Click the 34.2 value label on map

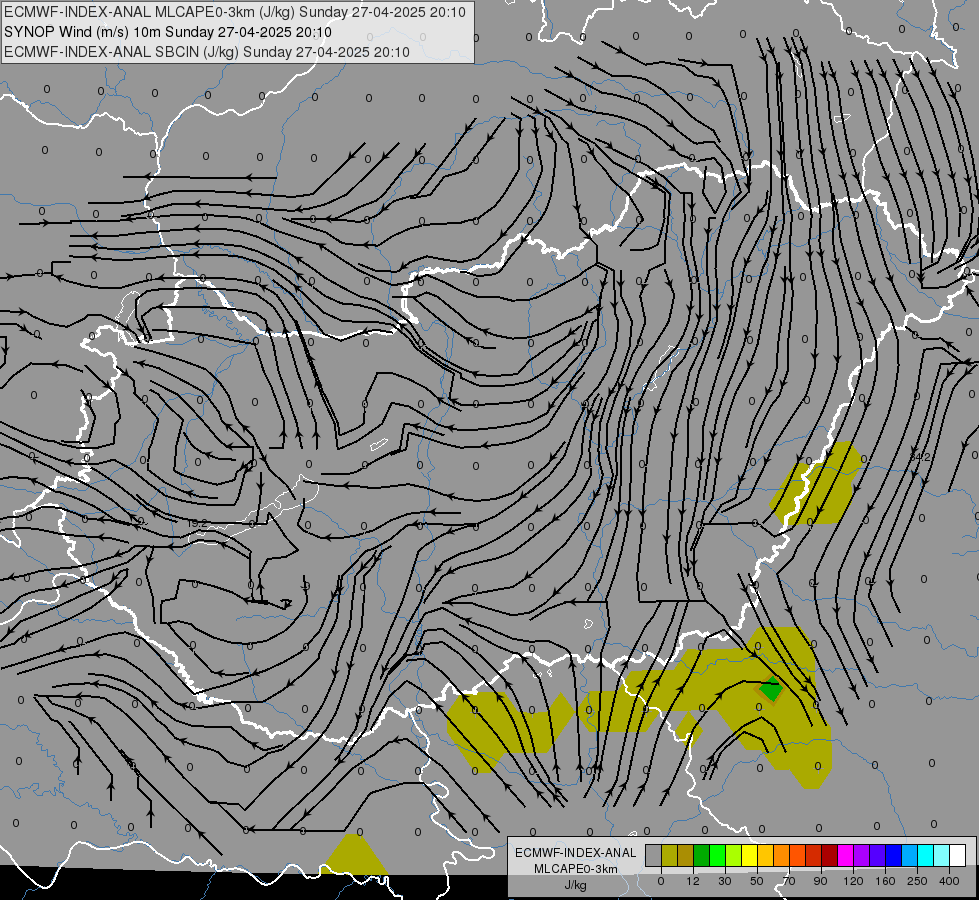pyautogui.click(x=920, y=457)
